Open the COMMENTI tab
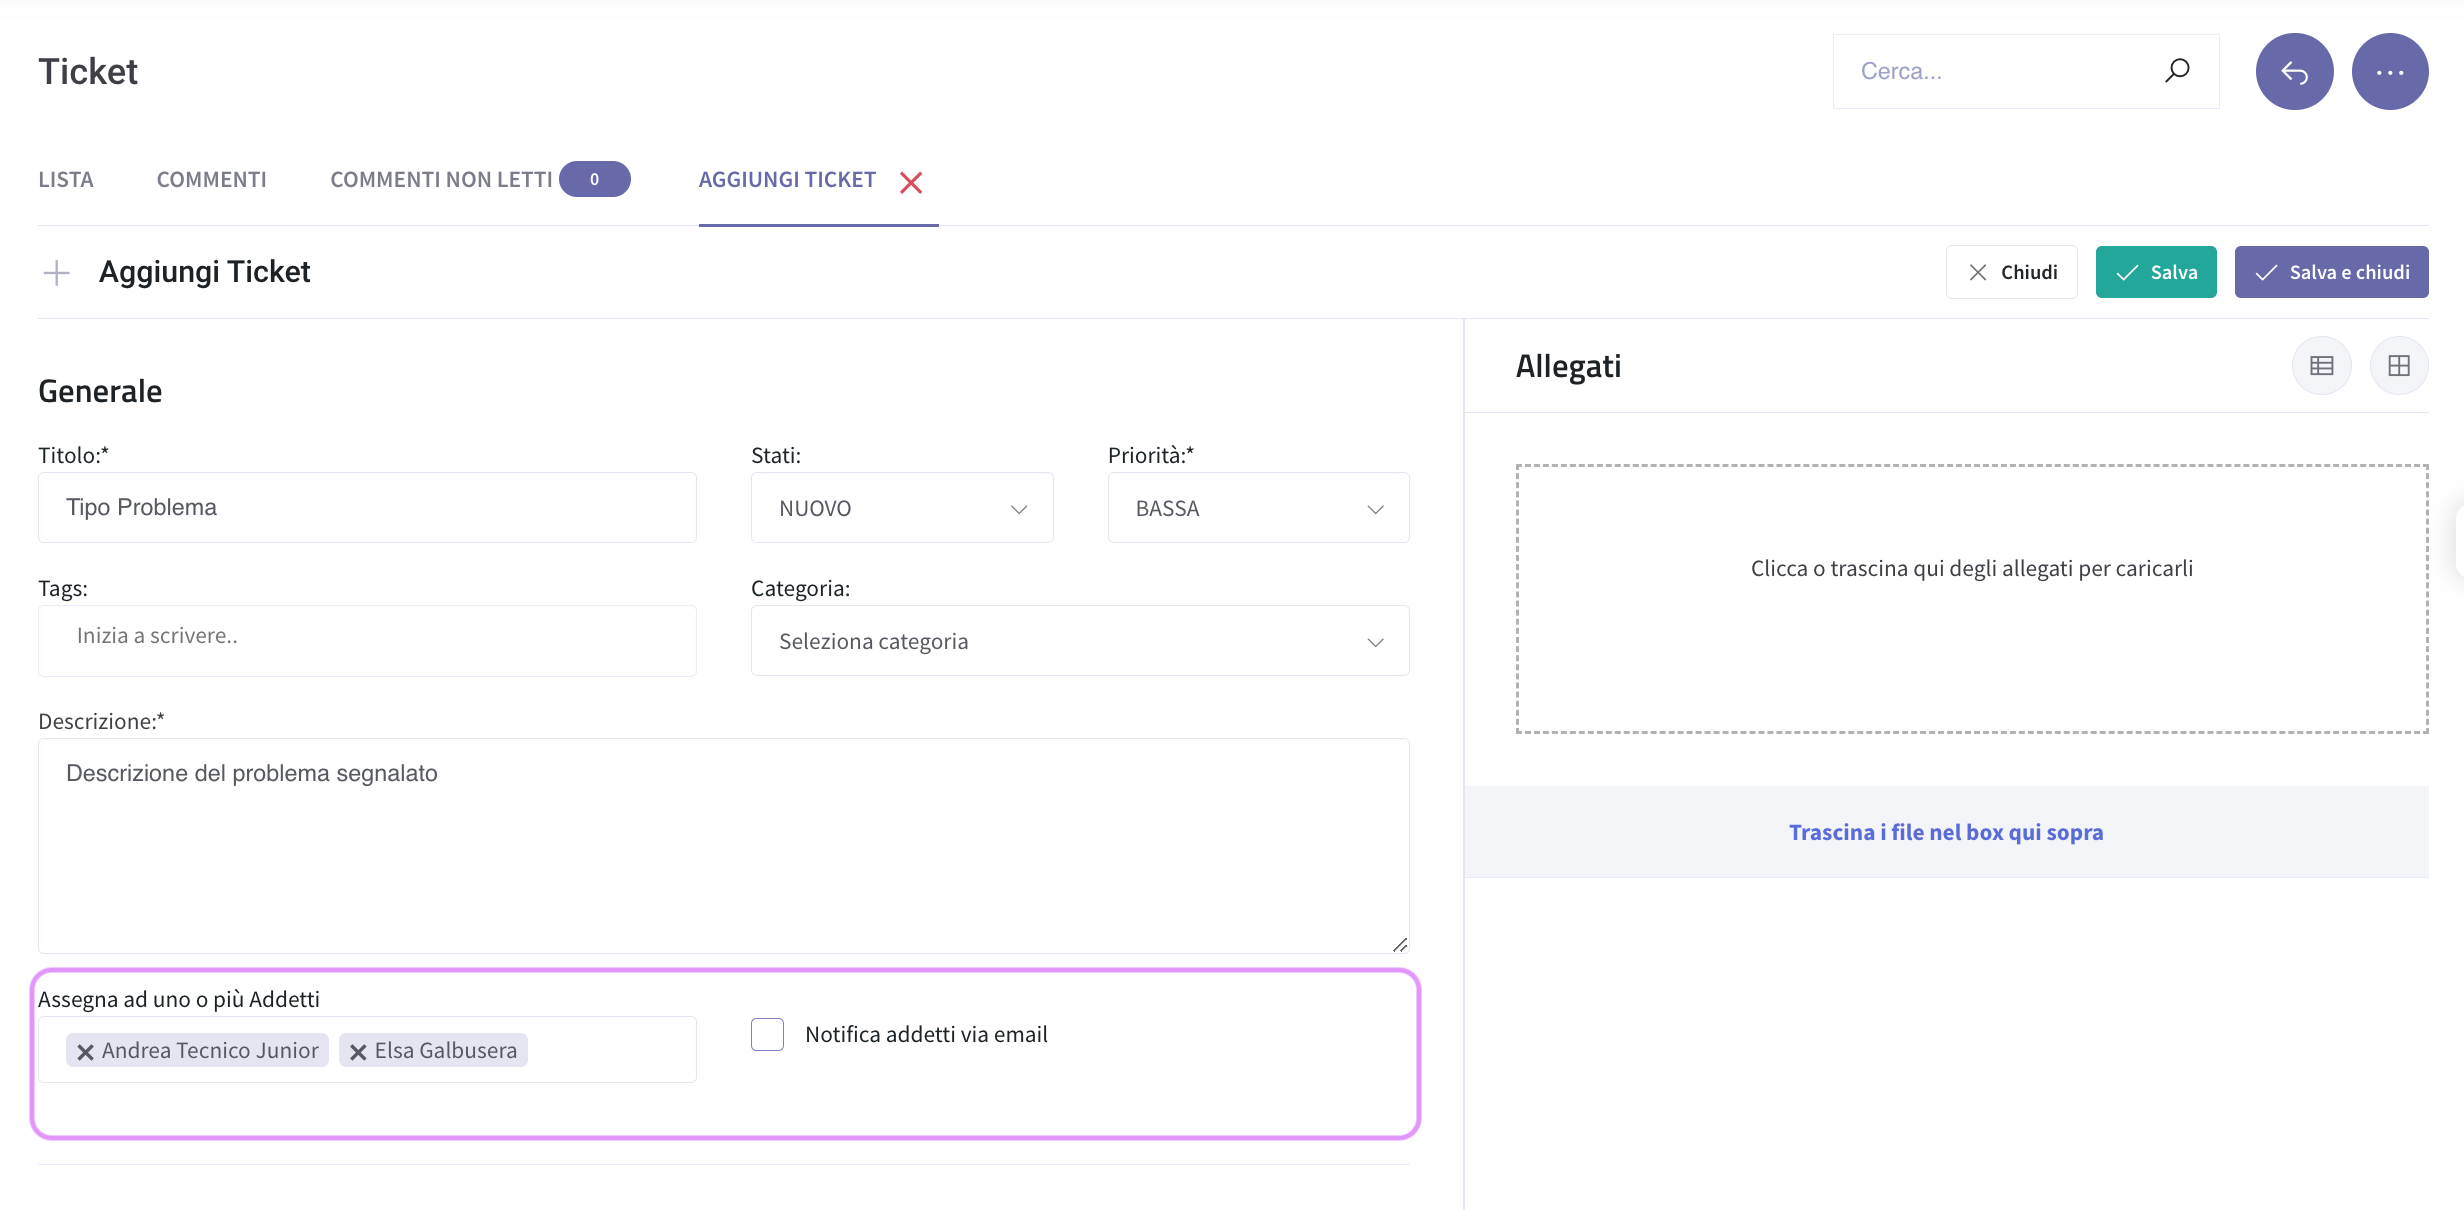This screenshot has width=2464, height=1210. 212,180
